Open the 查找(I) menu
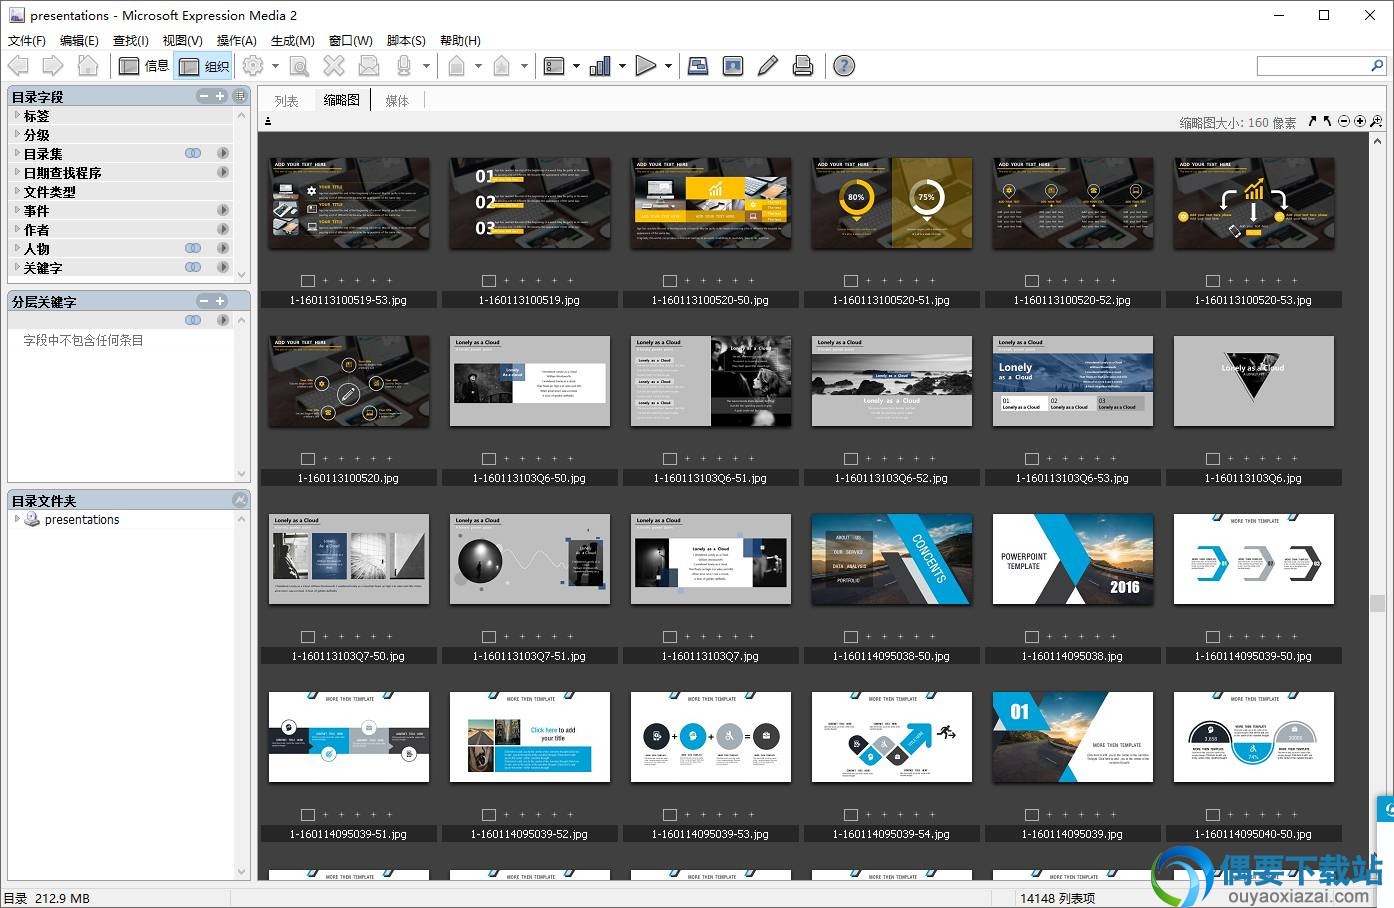1394x908 pixels. pos(131,40)
